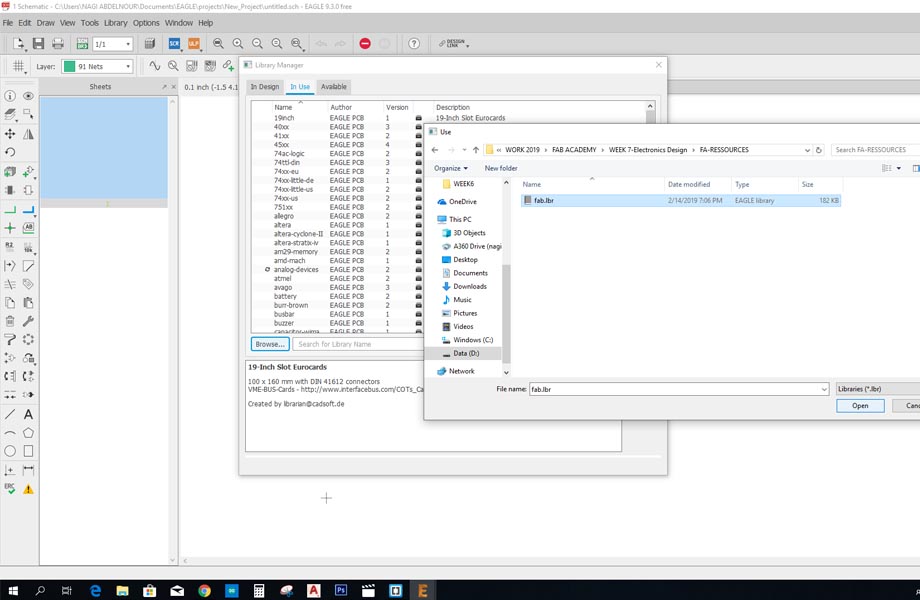Screen dimensions: 920x600
Task: Select the Rotate tool
Action: point(10,152)
